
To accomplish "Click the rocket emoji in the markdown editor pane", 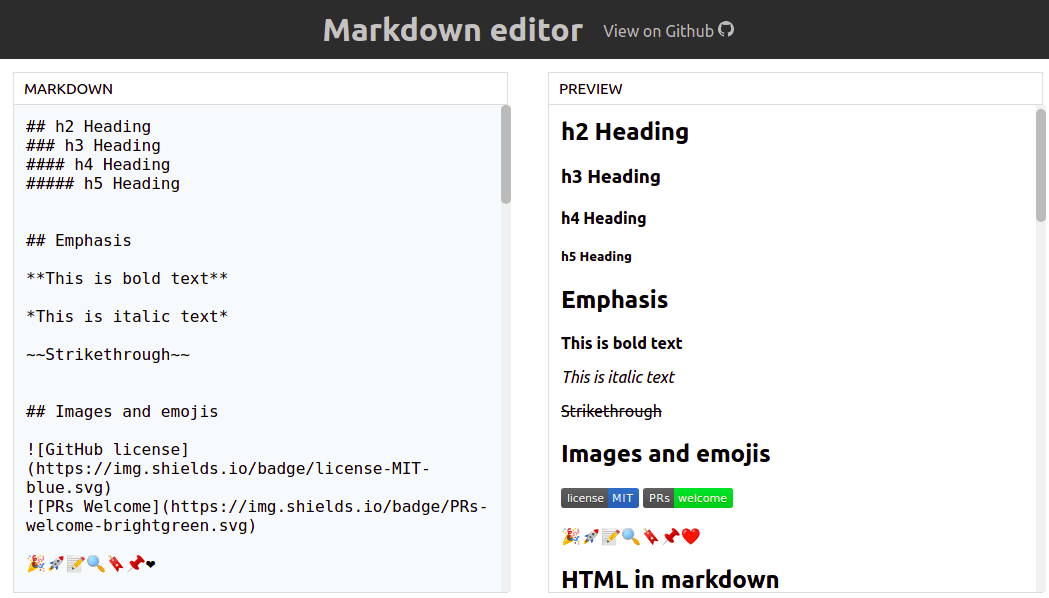I will pos(55,564).
